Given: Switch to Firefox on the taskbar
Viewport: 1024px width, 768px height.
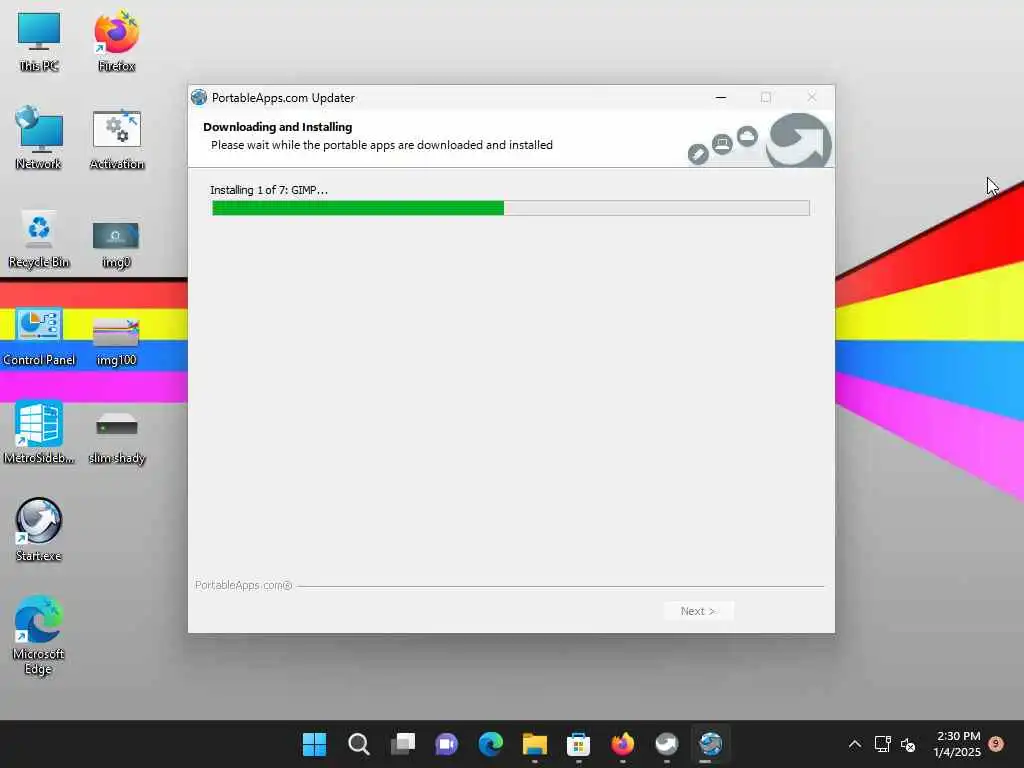Looking at the screenshot, I should point(622,744).
